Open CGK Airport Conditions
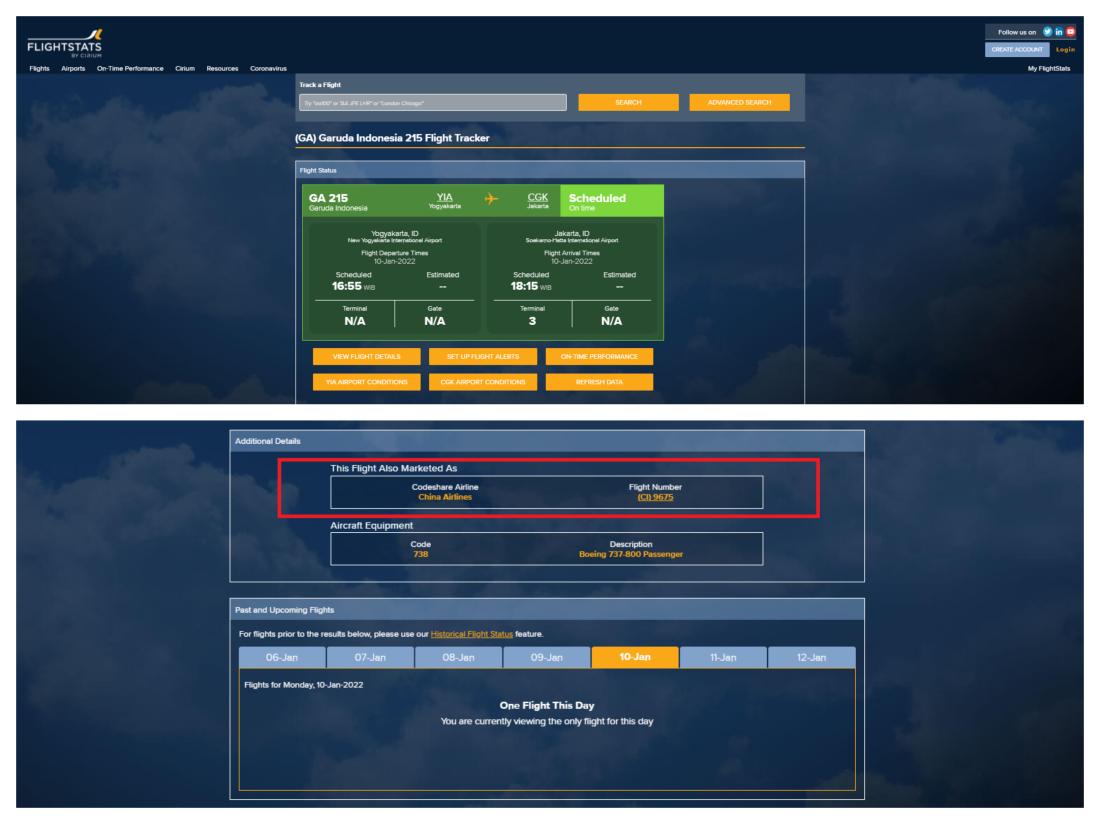The height and width of the screenshot is (824, 1100). [483, 382]
